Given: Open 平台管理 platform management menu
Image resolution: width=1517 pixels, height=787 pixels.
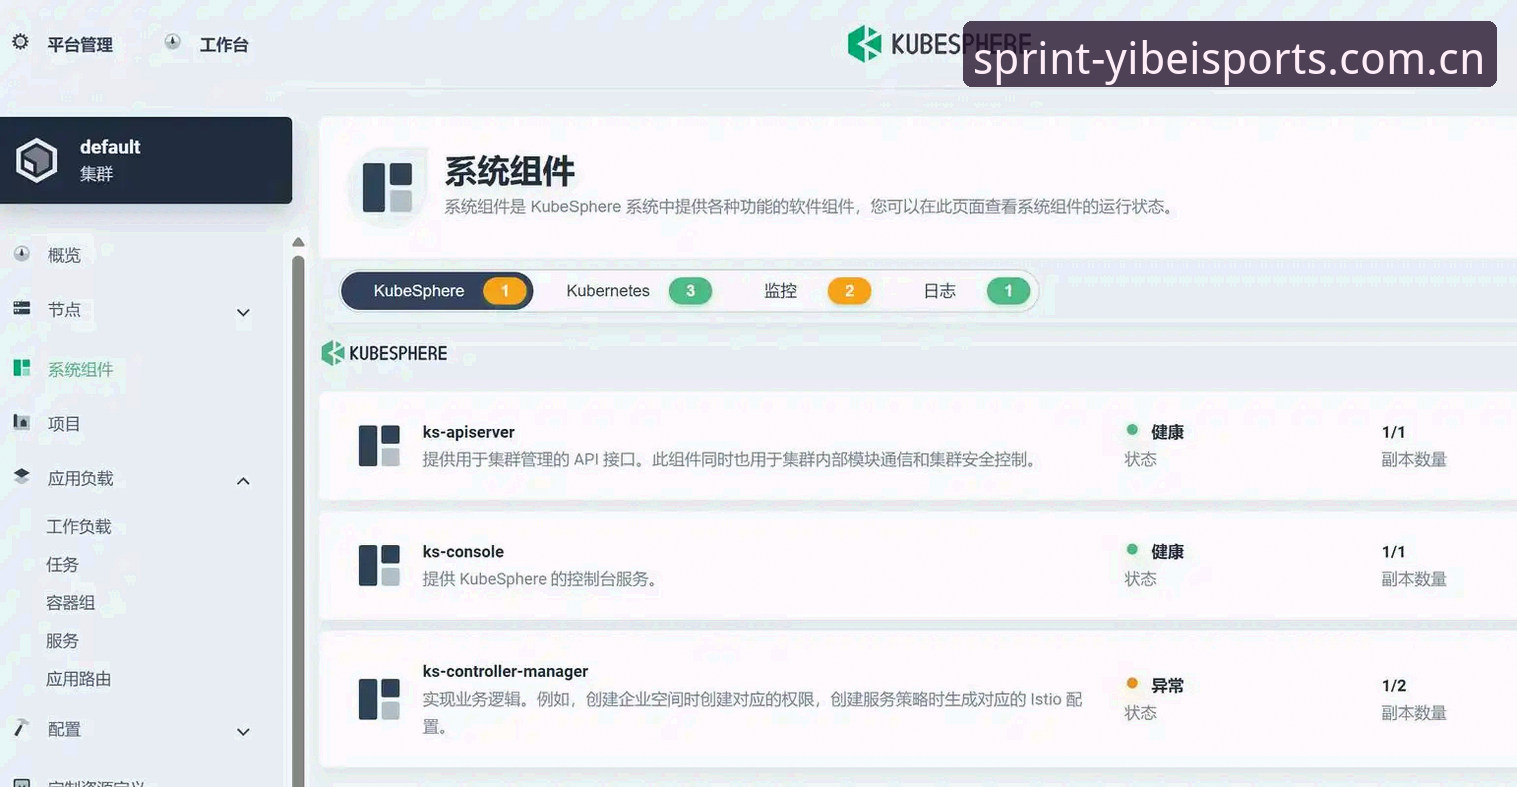Looking at the screenshot, I should coord(80,45).
